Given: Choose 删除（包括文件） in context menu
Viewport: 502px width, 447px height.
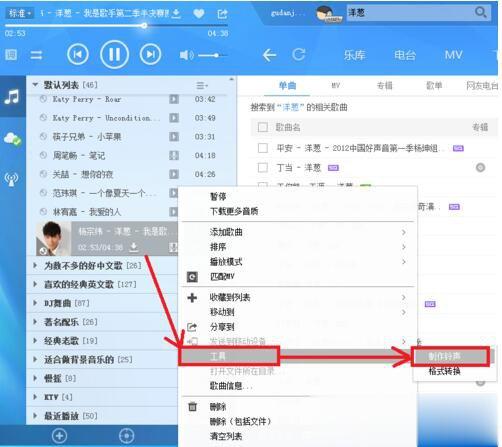Looking at the screenshot, I should [x=240, y=422].
